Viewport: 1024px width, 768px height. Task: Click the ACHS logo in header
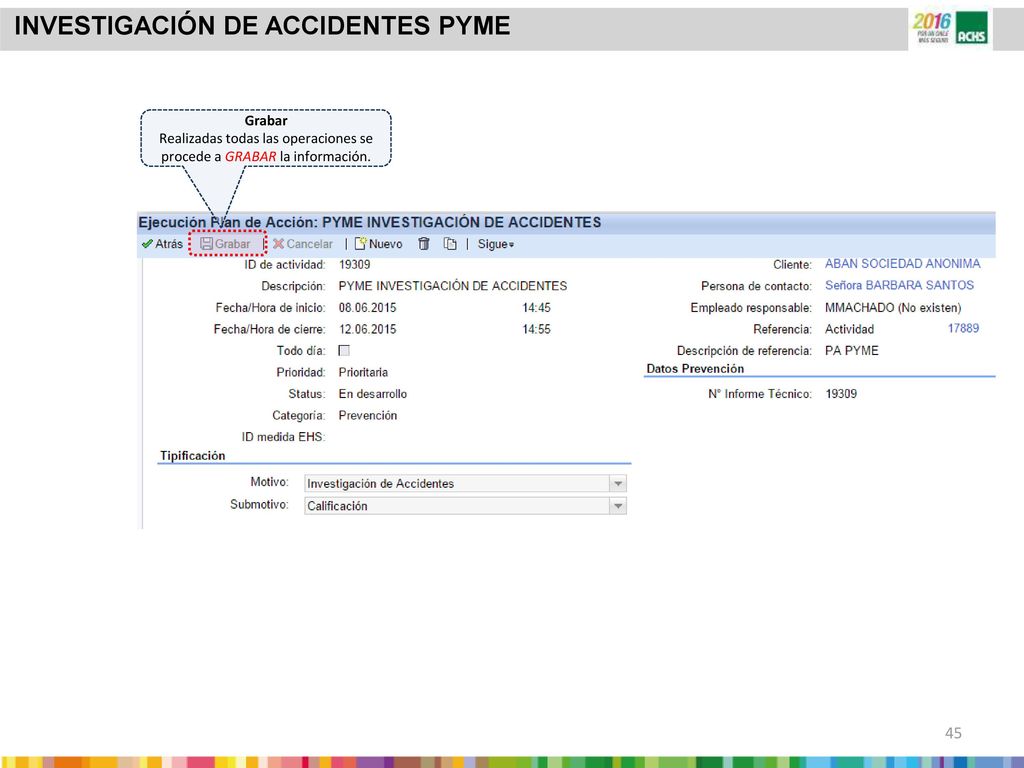tap(972, 29)
